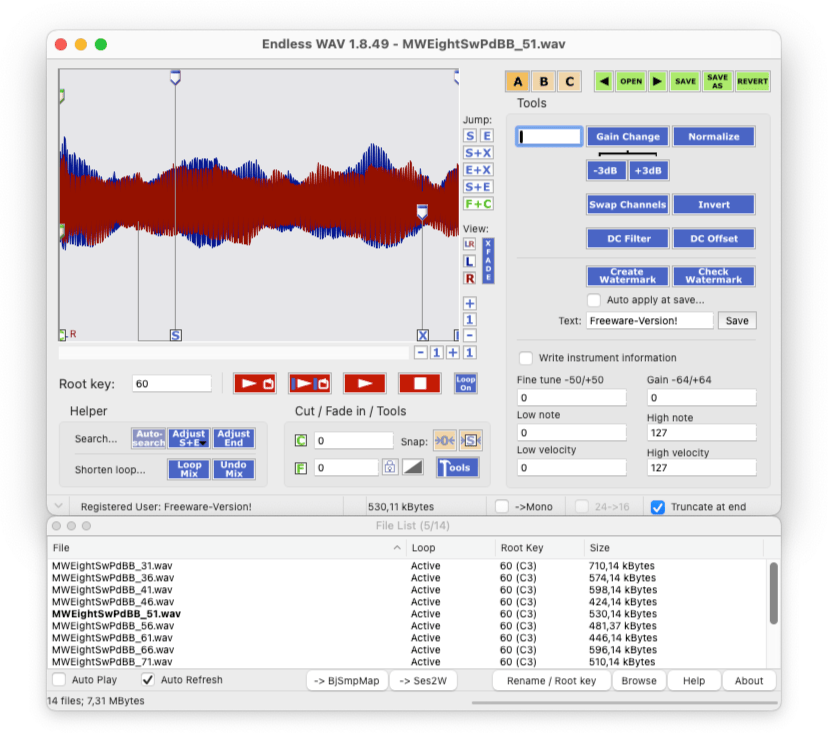
Task: Click the Adjust S+E dropdown button
Action: [189, 438]
